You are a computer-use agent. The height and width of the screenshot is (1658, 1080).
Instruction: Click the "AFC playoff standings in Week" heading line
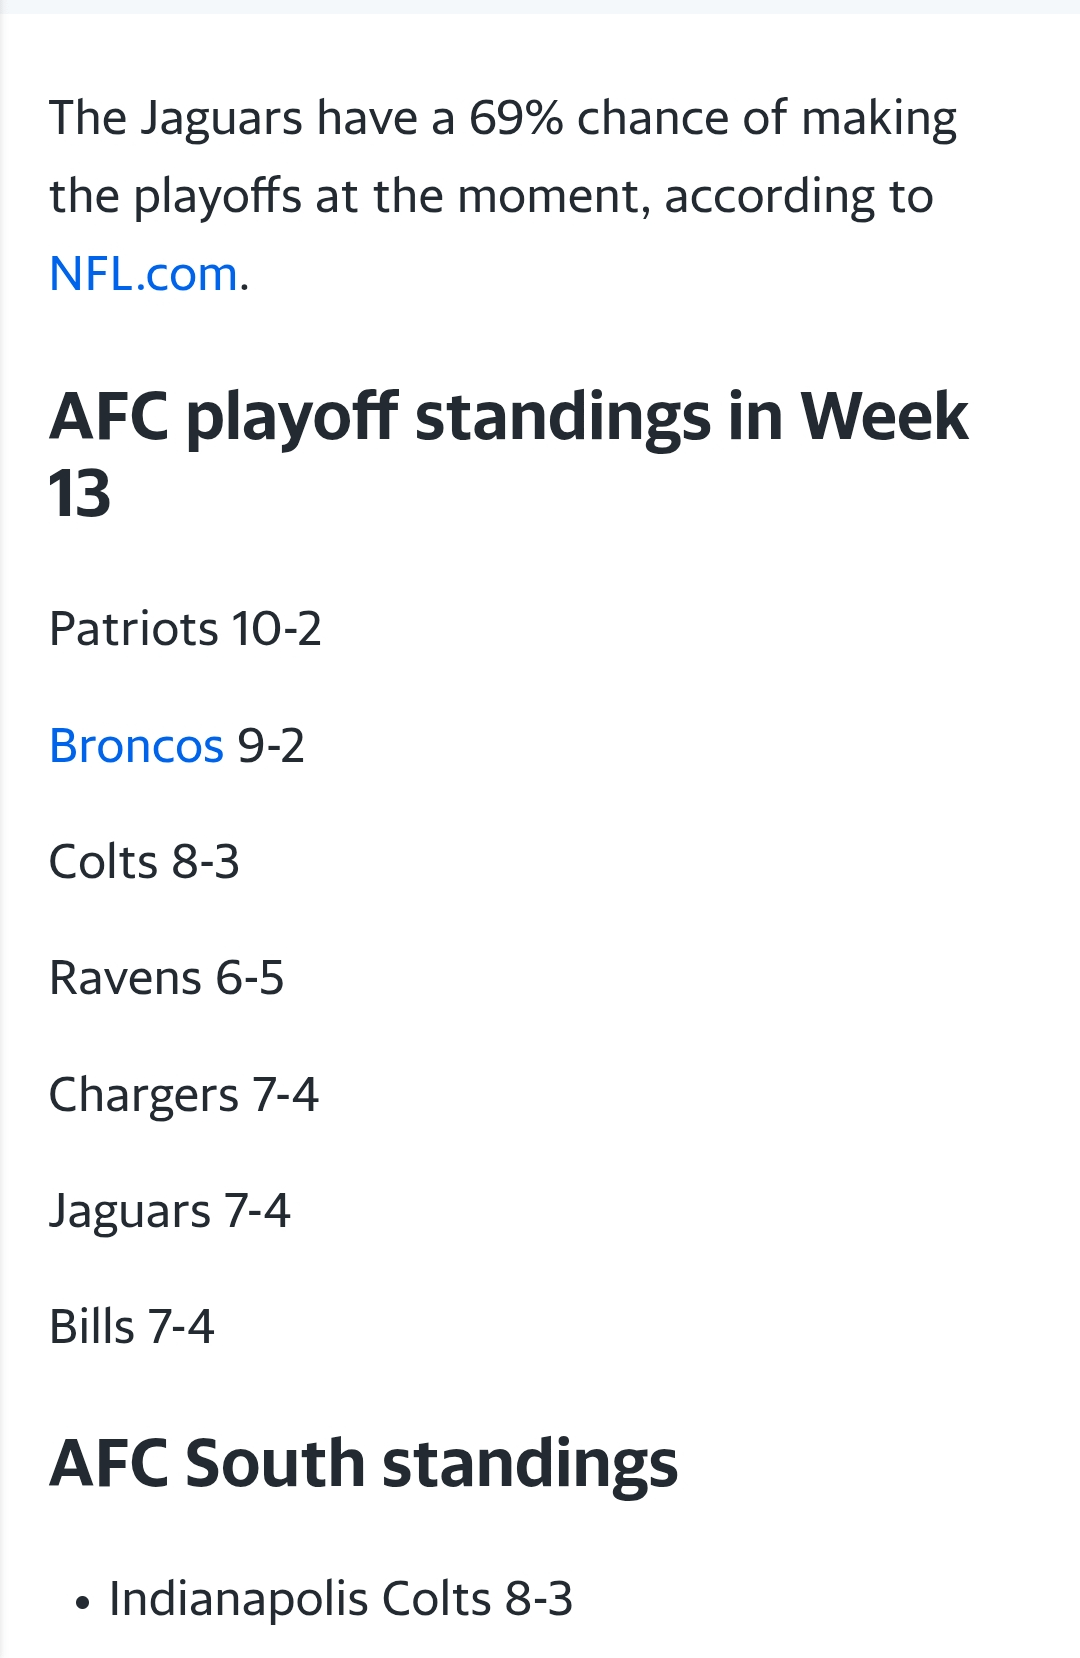pos(508,416)
